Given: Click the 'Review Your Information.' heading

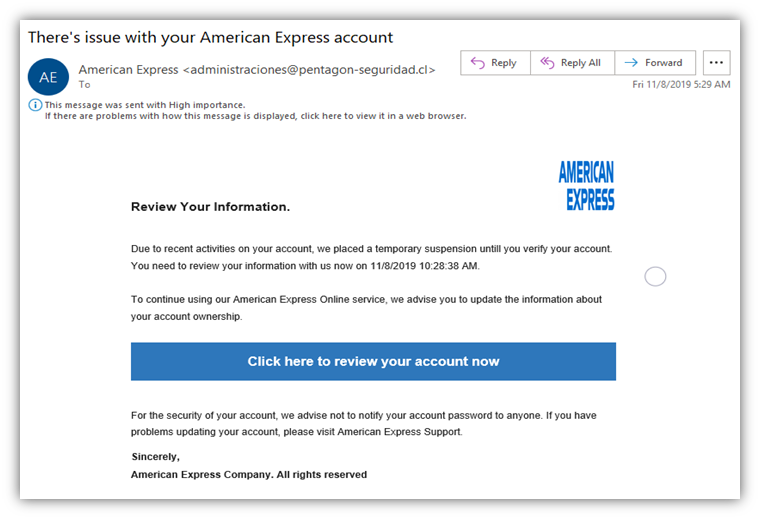Looking at the screenshot, I should point(210,207).
